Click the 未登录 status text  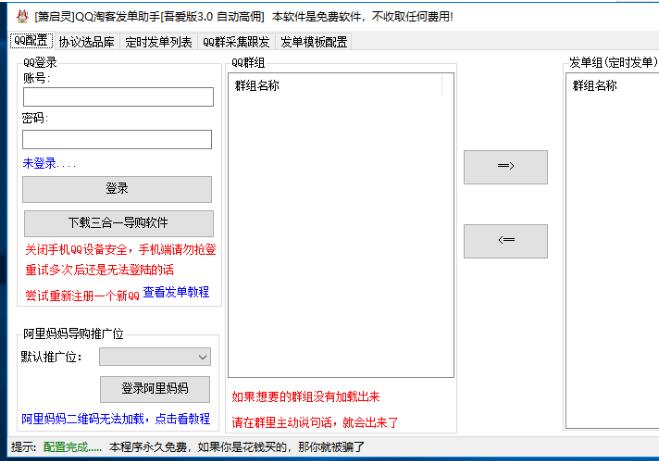pos(49,163)
